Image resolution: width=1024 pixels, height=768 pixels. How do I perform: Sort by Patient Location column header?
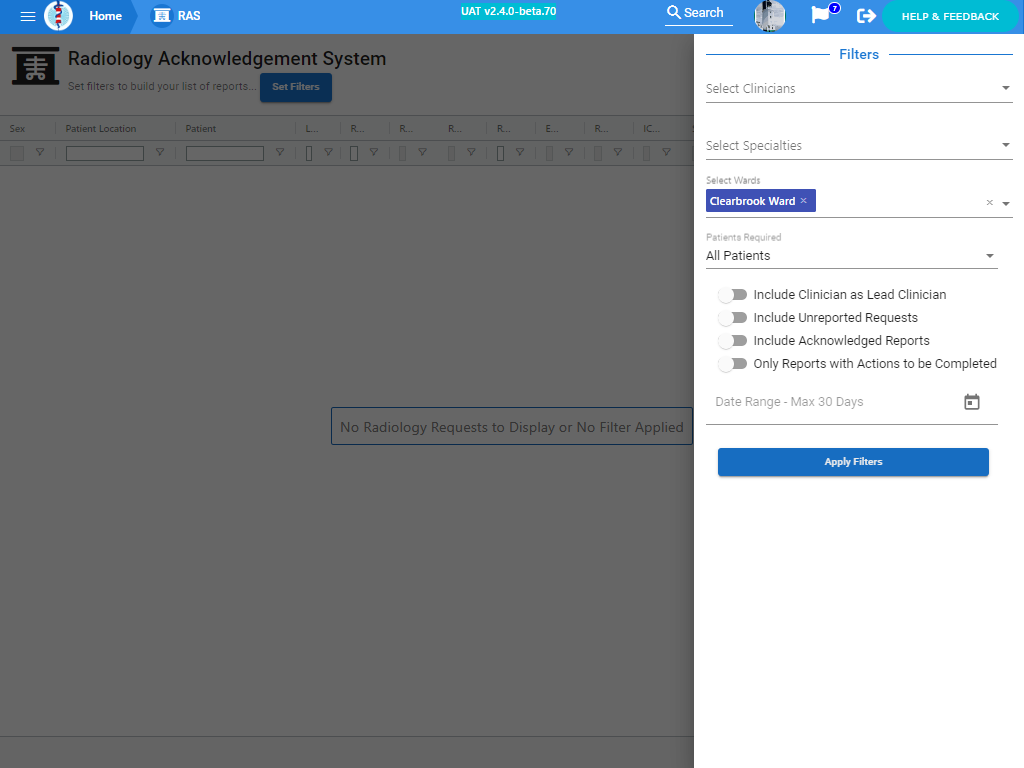101,129
